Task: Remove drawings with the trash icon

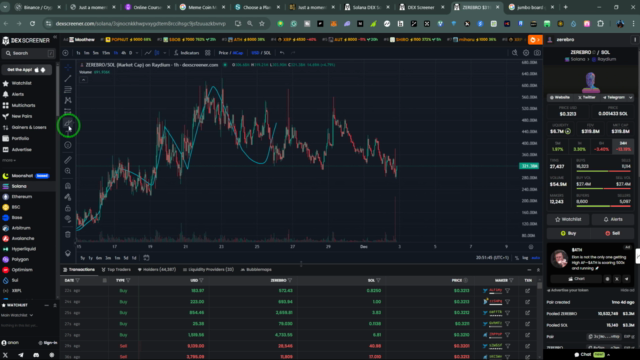Action: click(x=68, y=235)
